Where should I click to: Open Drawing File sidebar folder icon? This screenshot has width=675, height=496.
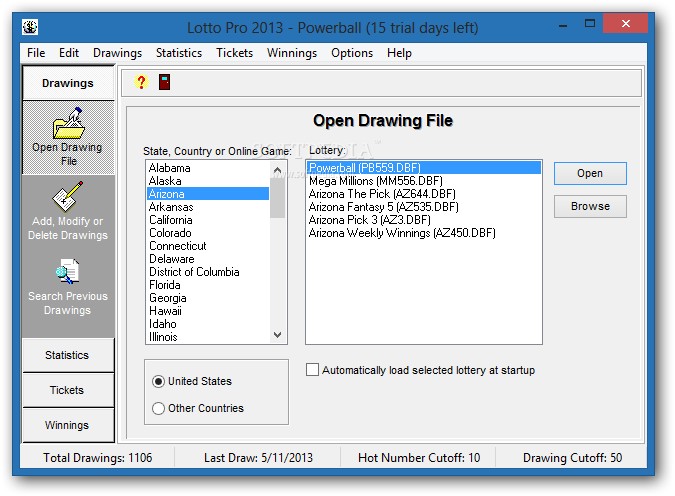(x=68, y=125)
